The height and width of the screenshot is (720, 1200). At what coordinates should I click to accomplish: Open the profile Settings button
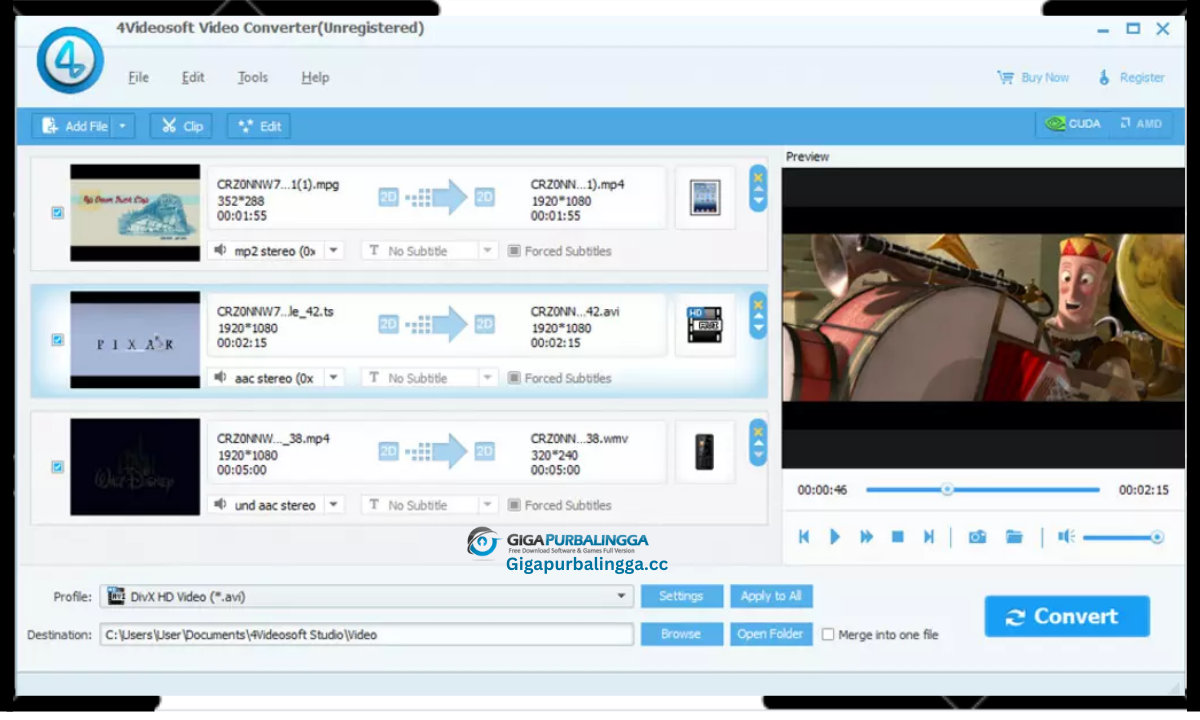click(681, 596)
